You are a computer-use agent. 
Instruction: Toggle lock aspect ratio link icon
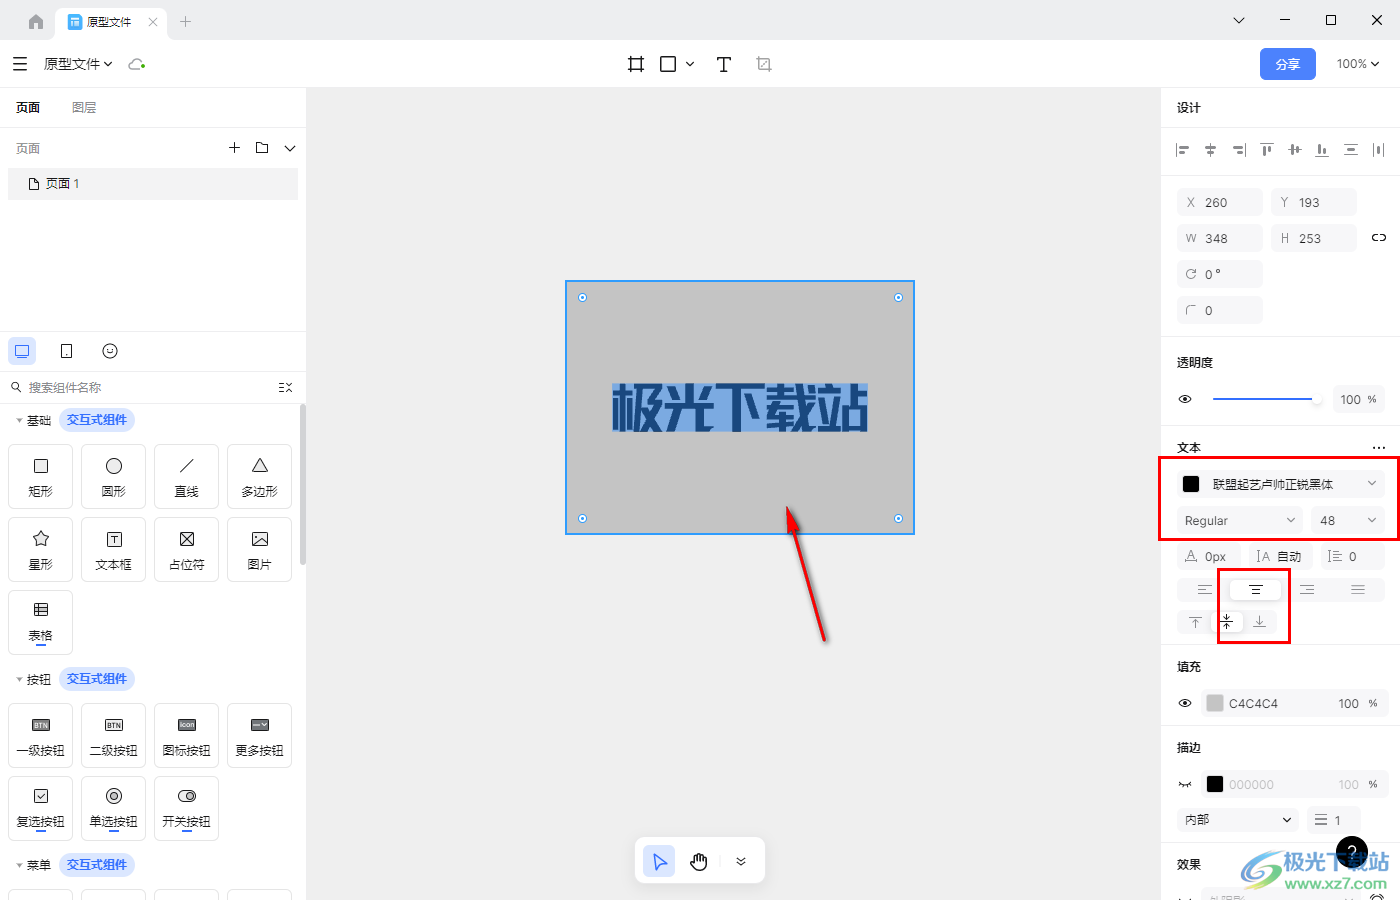pos(1379,238)
